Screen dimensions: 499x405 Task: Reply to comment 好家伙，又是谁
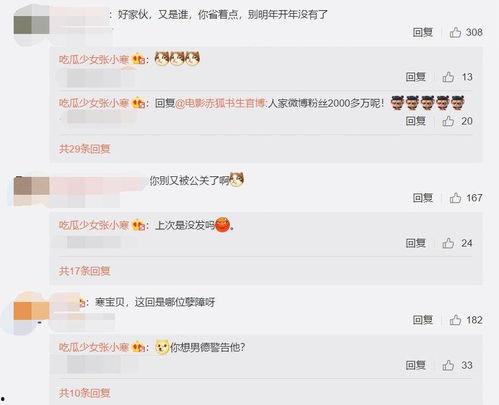coord(423,32)
